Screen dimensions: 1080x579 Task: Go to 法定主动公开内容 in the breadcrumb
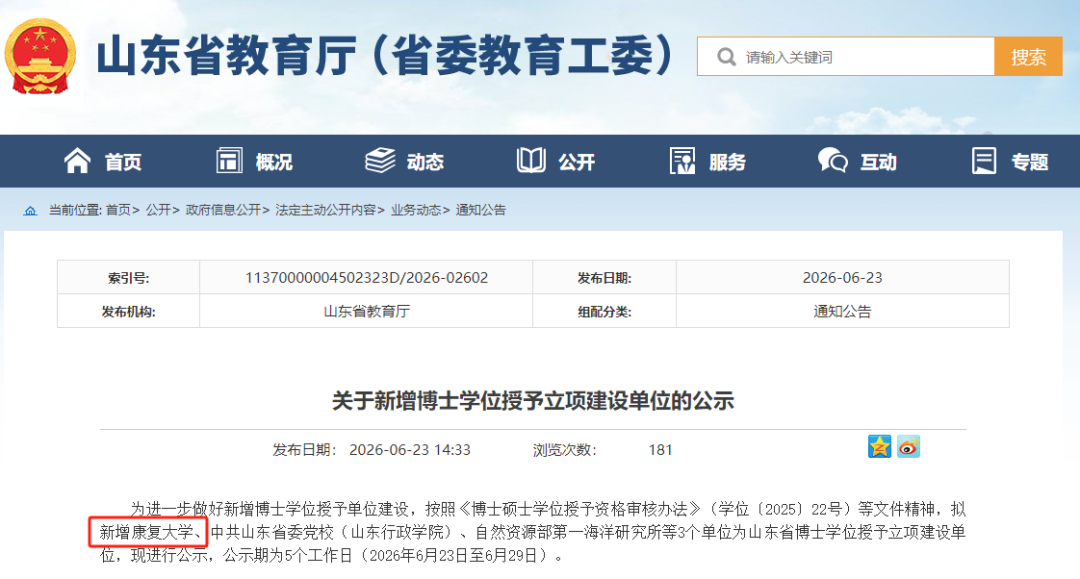[326, 210]
